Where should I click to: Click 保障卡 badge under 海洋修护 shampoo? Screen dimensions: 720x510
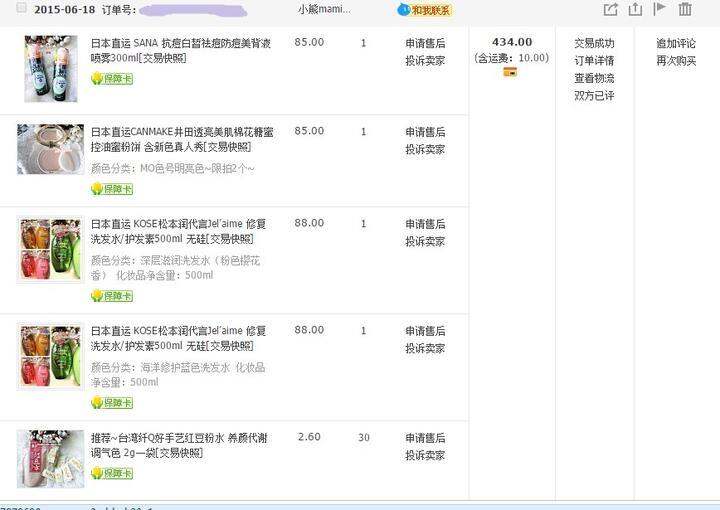pyautogui.click(x=112, y=403)
